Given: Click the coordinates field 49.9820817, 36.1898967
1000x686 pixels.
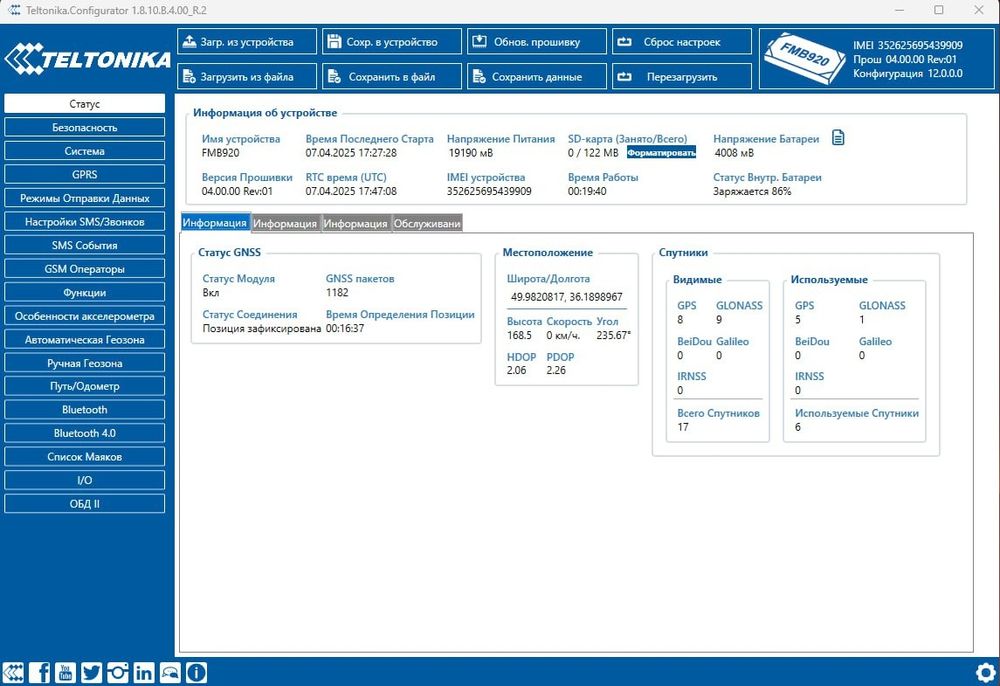Looking at the screenshot, I should tap(566, 297).
